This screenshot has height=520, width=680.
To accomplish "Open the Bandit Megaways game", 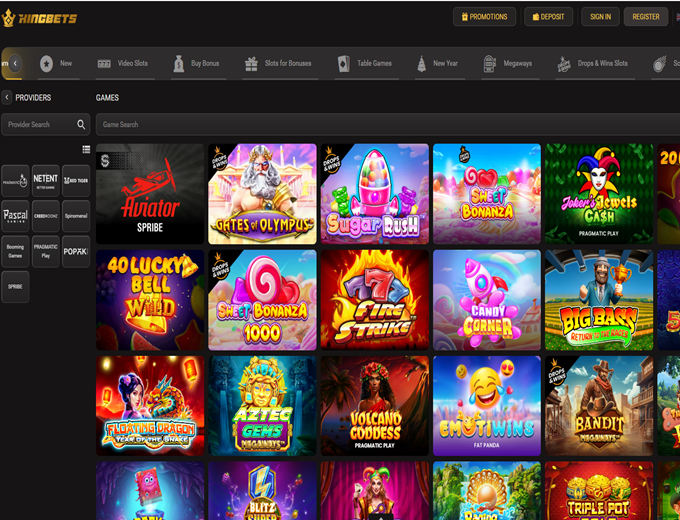I will click(x=599, y=406).
